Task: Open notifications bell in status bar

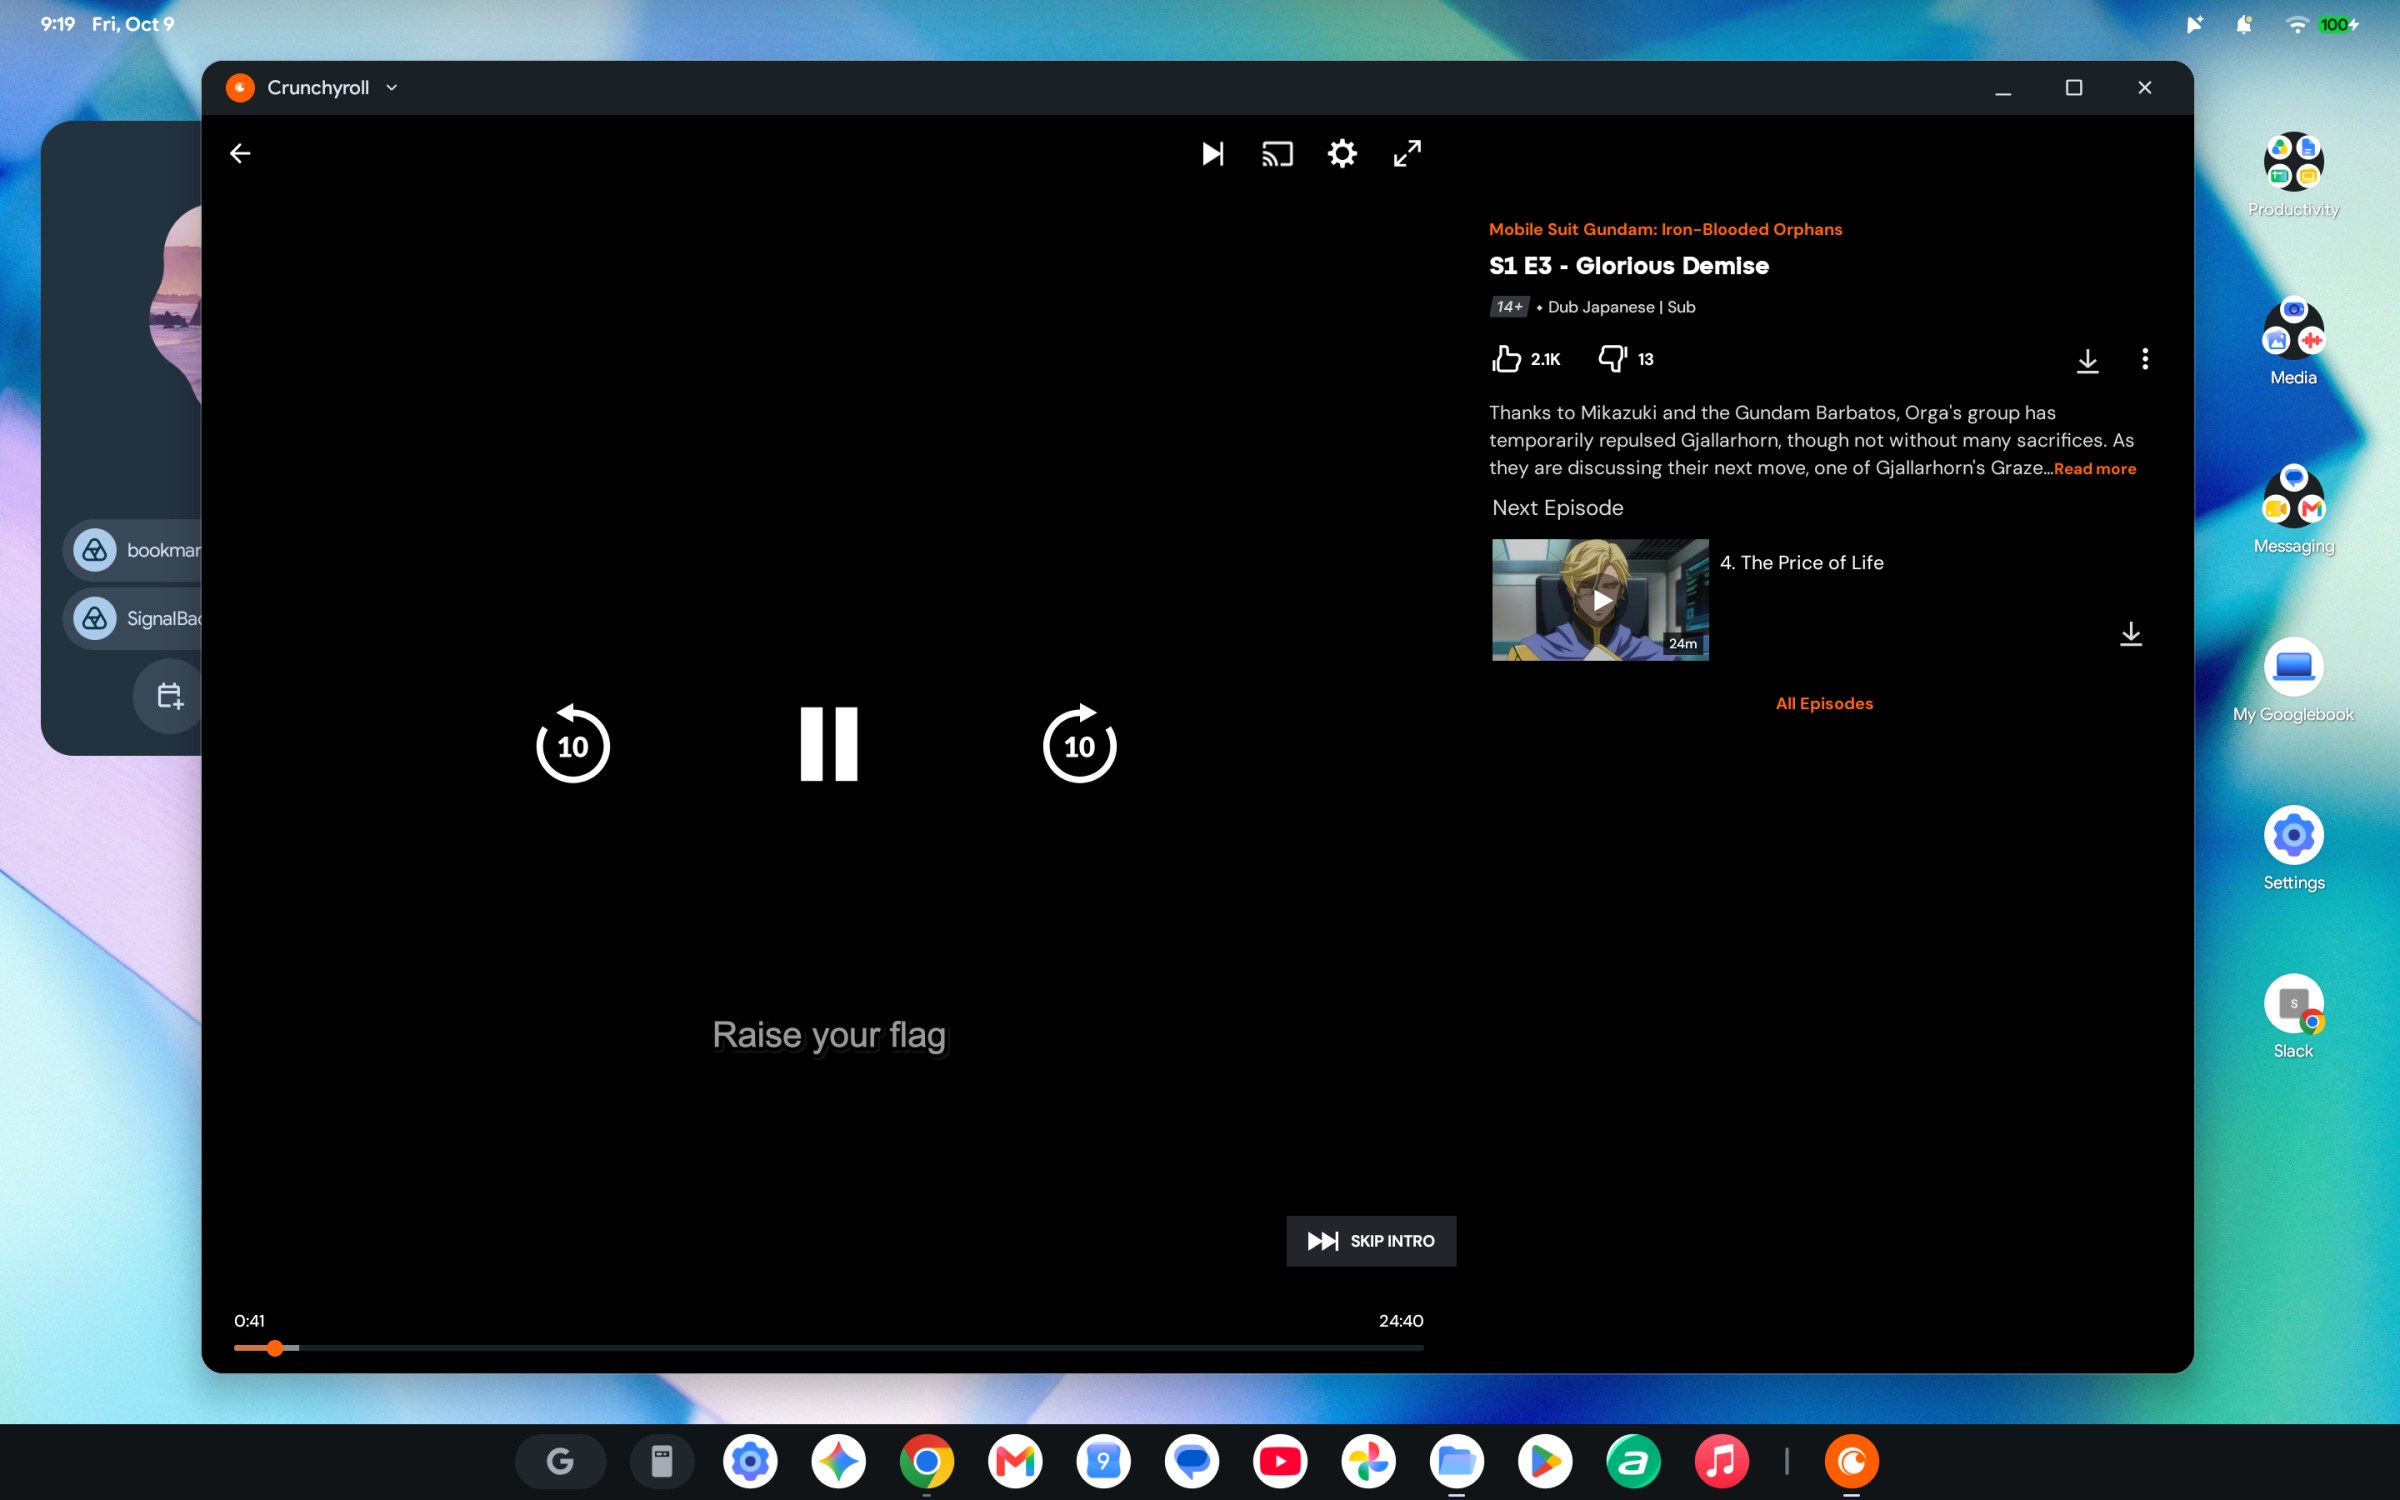Action: coord(2243,24)
